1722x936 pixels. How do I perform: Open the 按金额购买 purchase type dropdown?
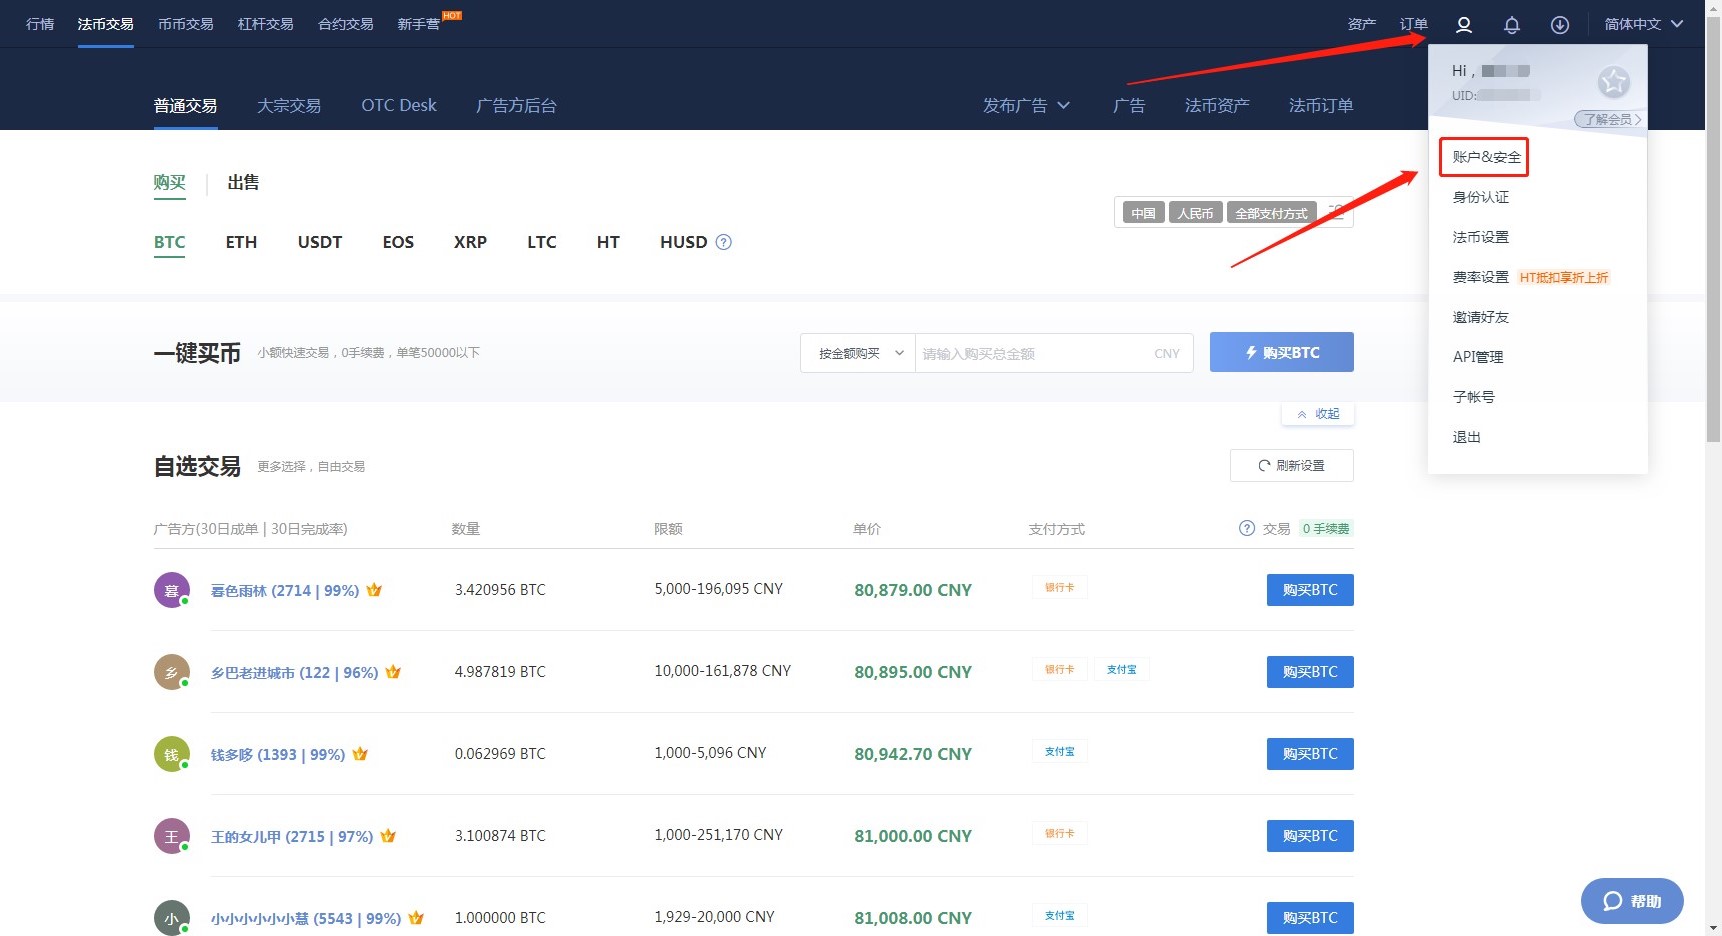click(858, 353)
